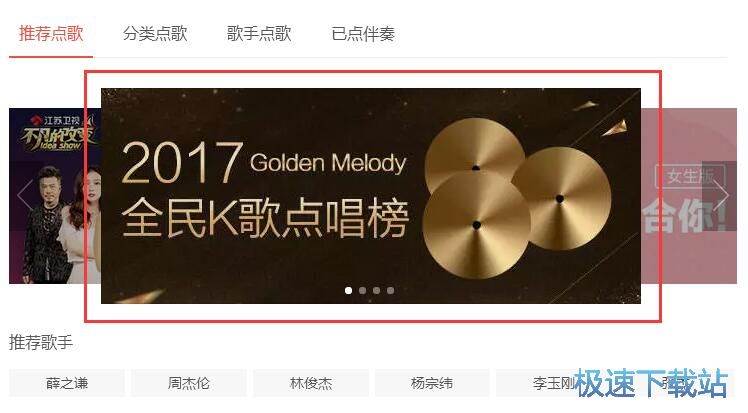748x413 pixels.
Task: Select the second carousel indicator dot
Action: pyautogui.click(x=363, y=290)
